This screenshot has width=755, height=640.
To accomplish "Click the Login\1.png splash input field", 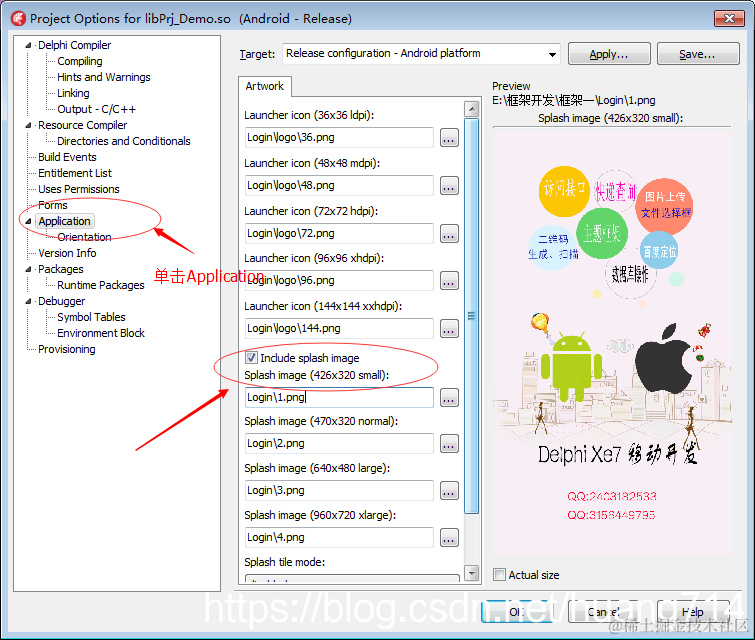I will [x=339, y=398].
